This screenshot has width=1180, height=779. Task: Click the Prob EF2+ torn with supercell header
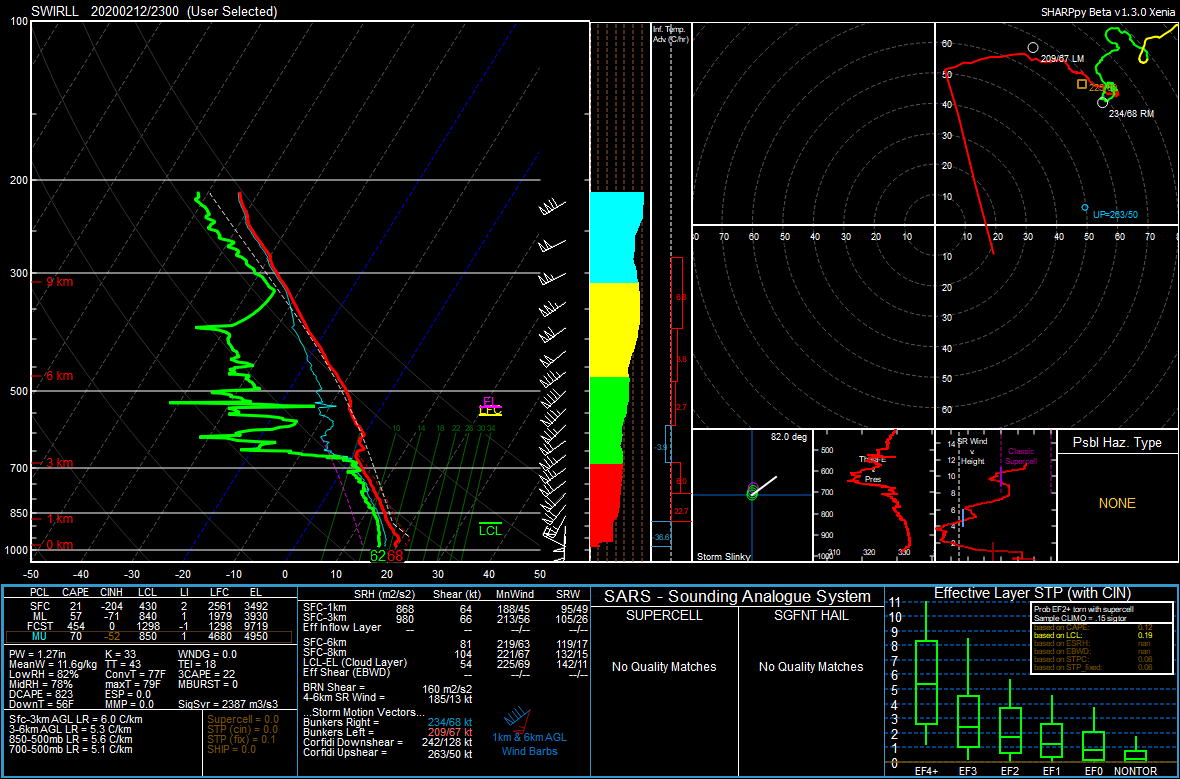pyautogui.click(x=1084, y=610)
